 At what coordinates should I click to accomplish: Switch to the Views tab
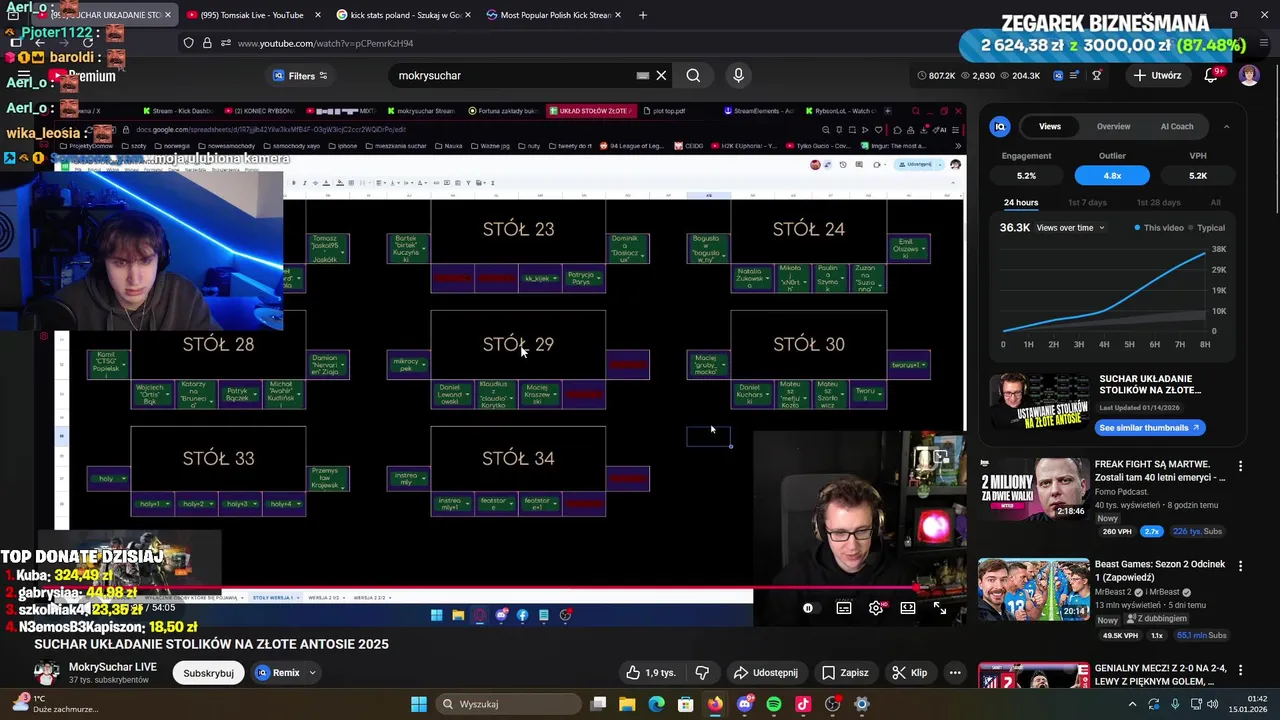[1050, 126]
